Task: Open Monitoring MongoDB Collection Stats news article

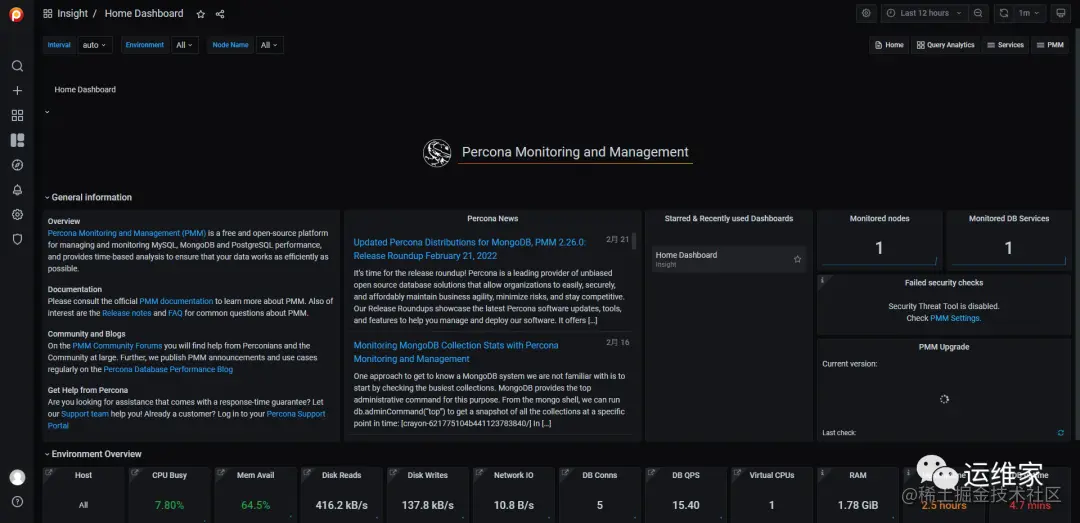Action: tap(456, 351)
